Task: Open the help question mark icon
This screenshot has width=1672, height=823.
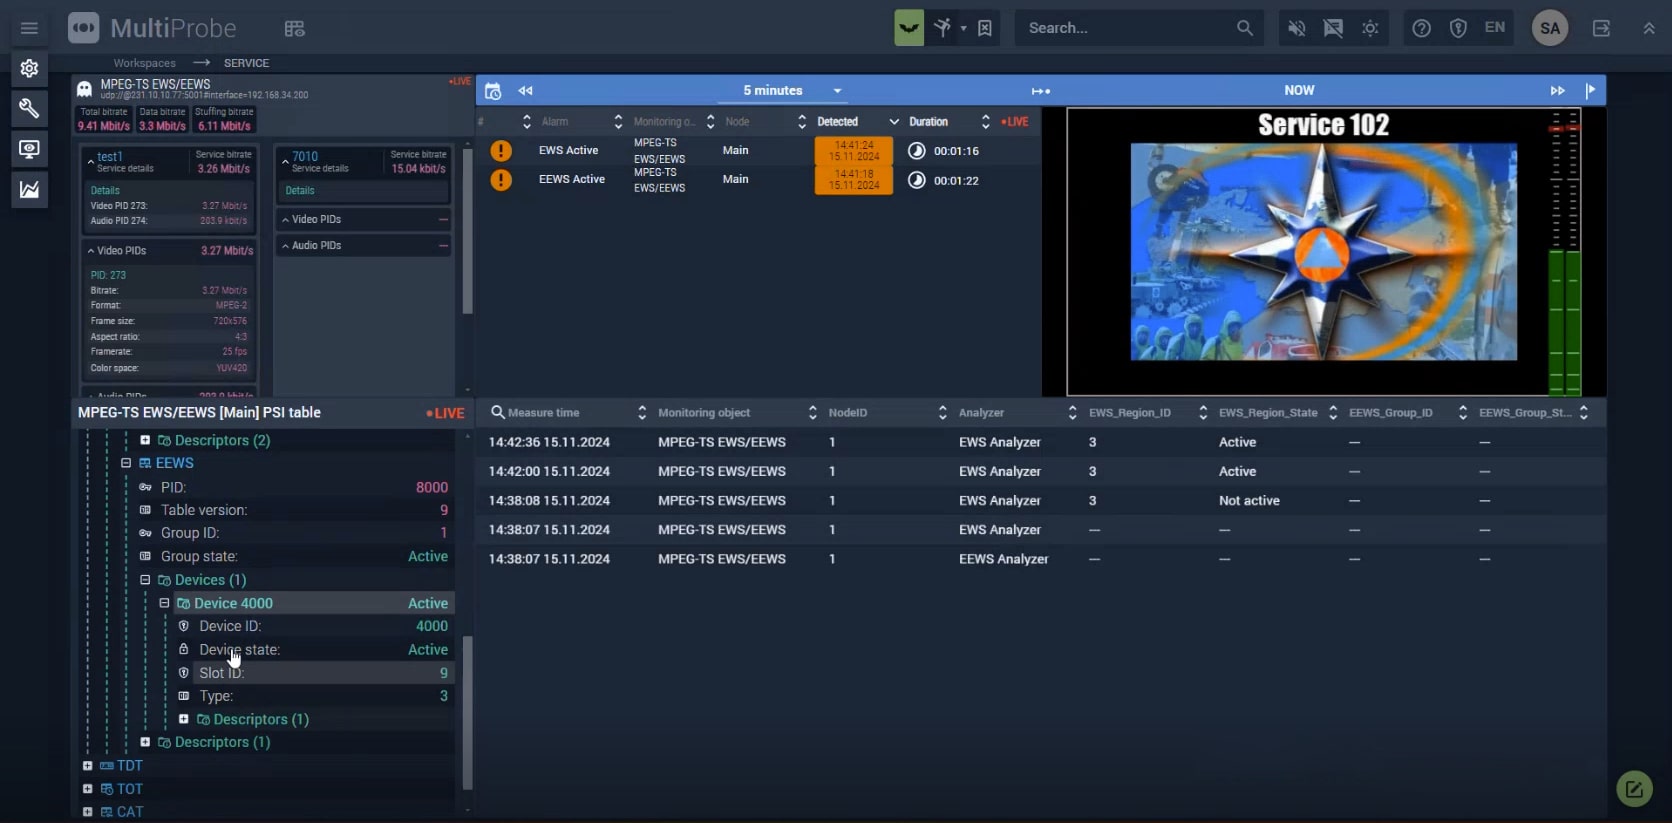Action: (x=1421, y=28)
